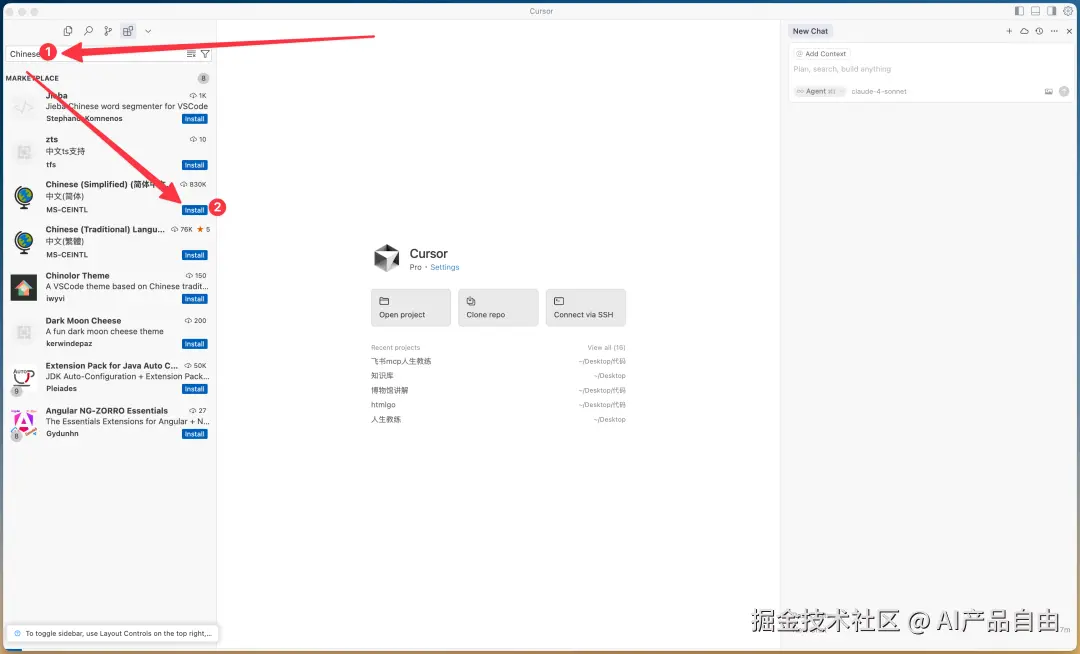Click the send message arrow button
Viewport: 1080px width, 654px height.
1064,92
